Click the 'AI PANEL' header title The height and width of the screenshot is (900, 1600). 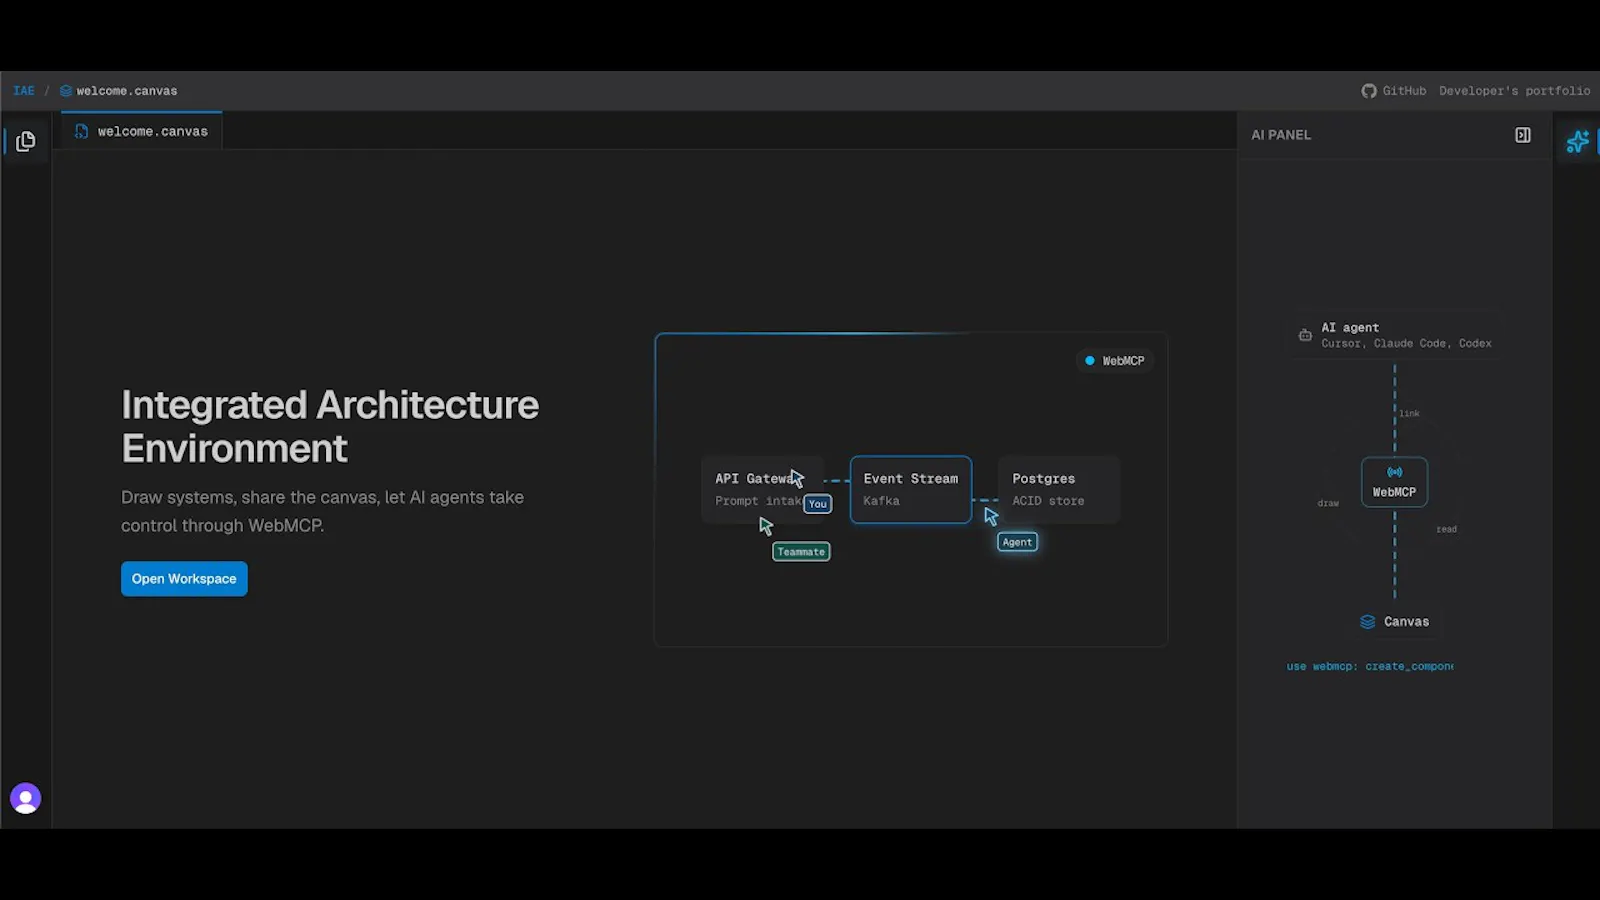(1281, 135)
